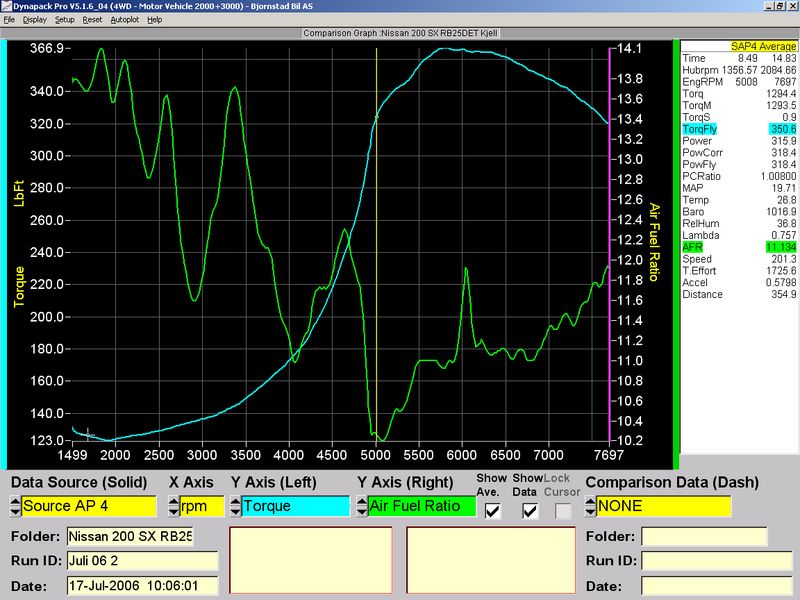Screen dimensions: 800x600
Task: Click the Dynapack application icon in title bar
Action: coord(6,6)
